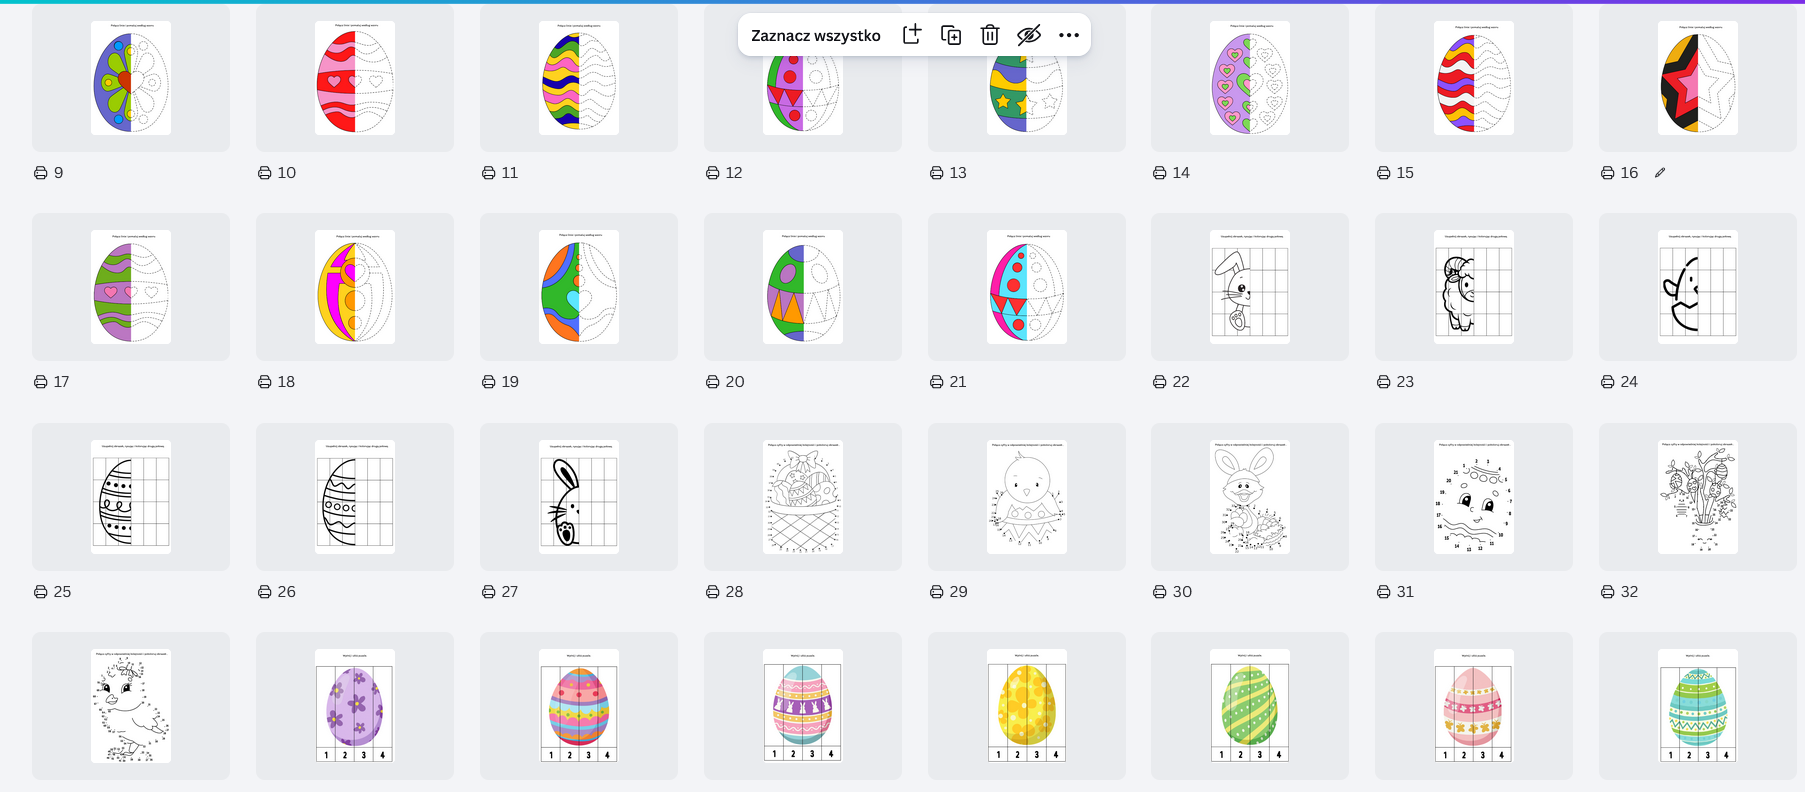Select page 16 star egg thumbnail
The width and height of the screenshot is (1805, 792).
click(x=1697, y=79)
